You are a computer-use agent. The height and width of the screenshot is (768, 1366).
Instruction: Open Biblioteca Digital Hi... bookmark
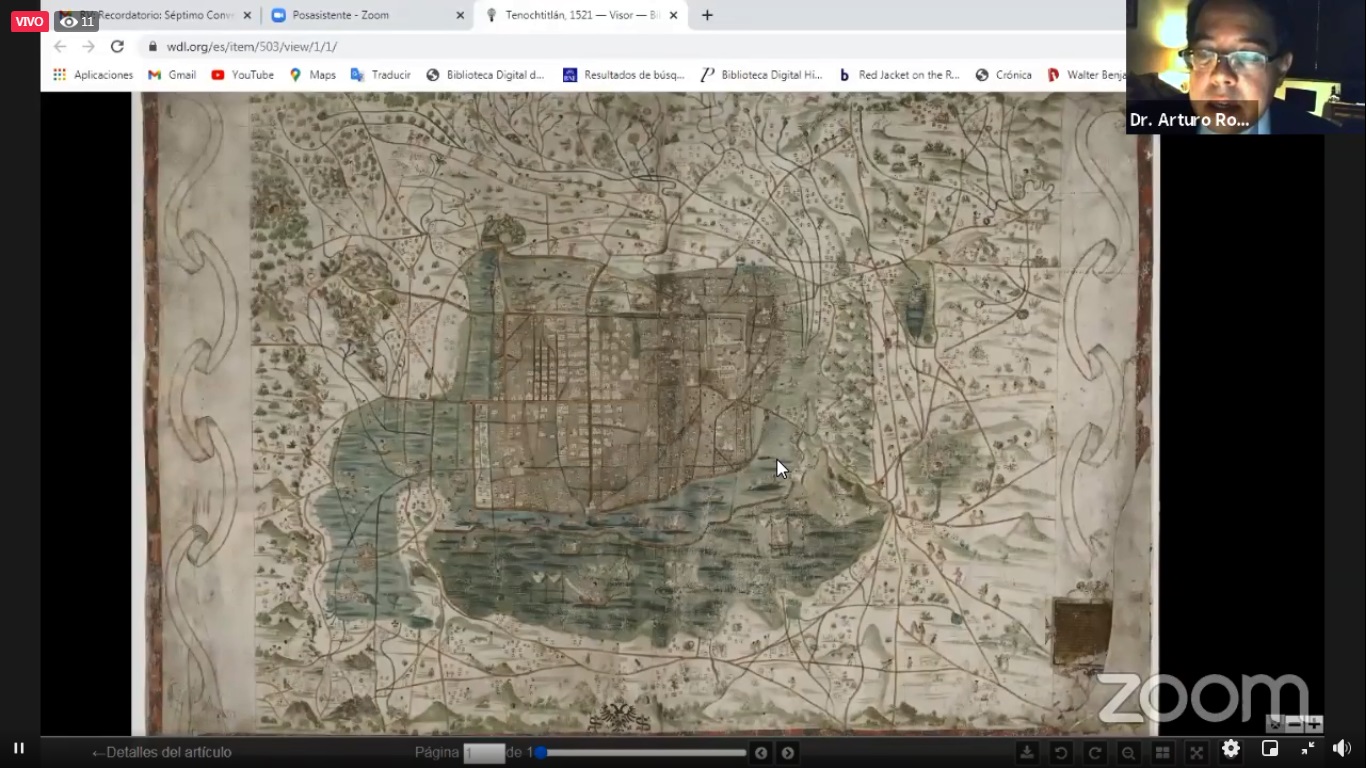point(762,75)
